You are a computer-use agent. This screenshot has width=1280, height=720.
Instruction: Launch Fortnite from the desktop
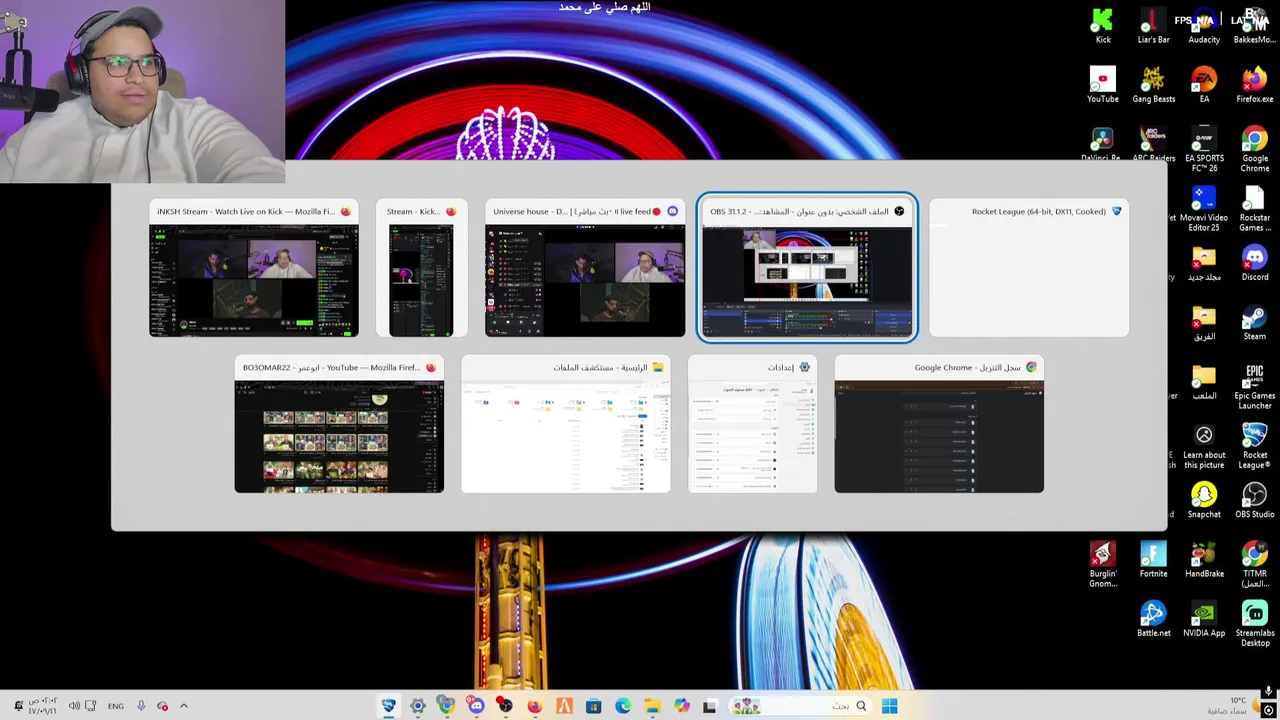(x=1153, y=560)
